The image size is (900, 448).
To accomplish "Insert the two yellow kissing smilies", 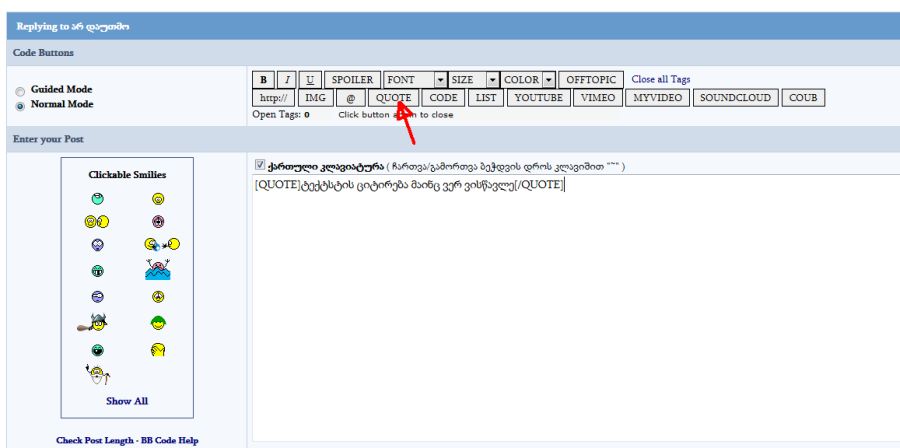I will 97,221.
